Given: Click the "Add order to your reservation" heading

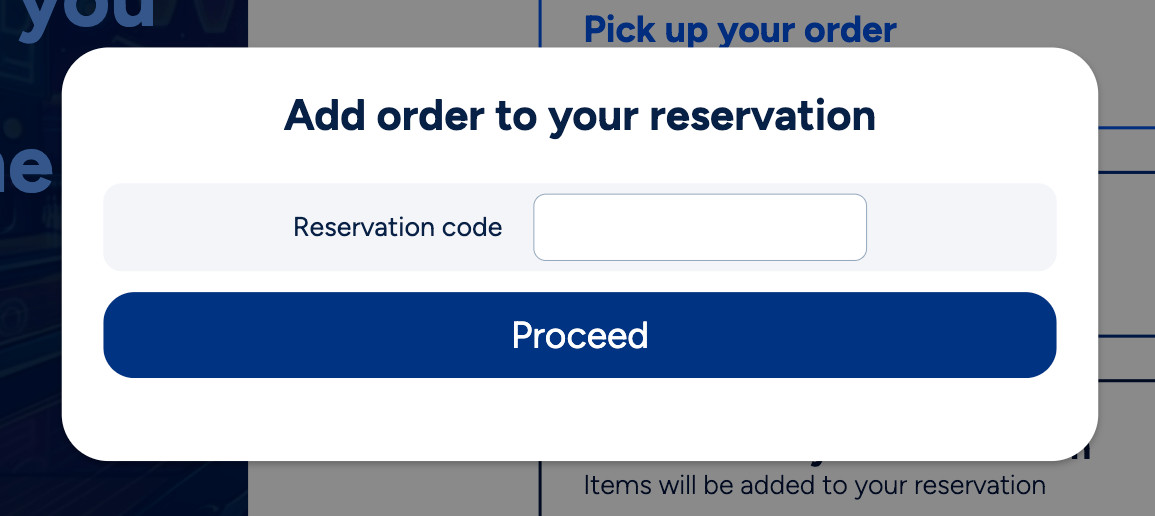Looking at the screenshot, I should [579, 116].
